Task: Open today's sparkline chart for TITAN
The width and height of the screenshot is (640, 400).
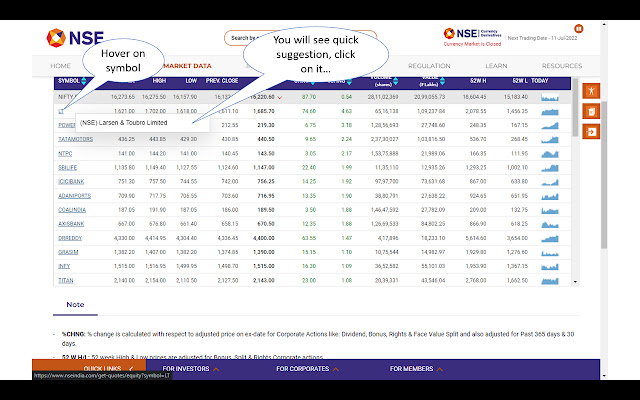Action: tap(549, 281)
